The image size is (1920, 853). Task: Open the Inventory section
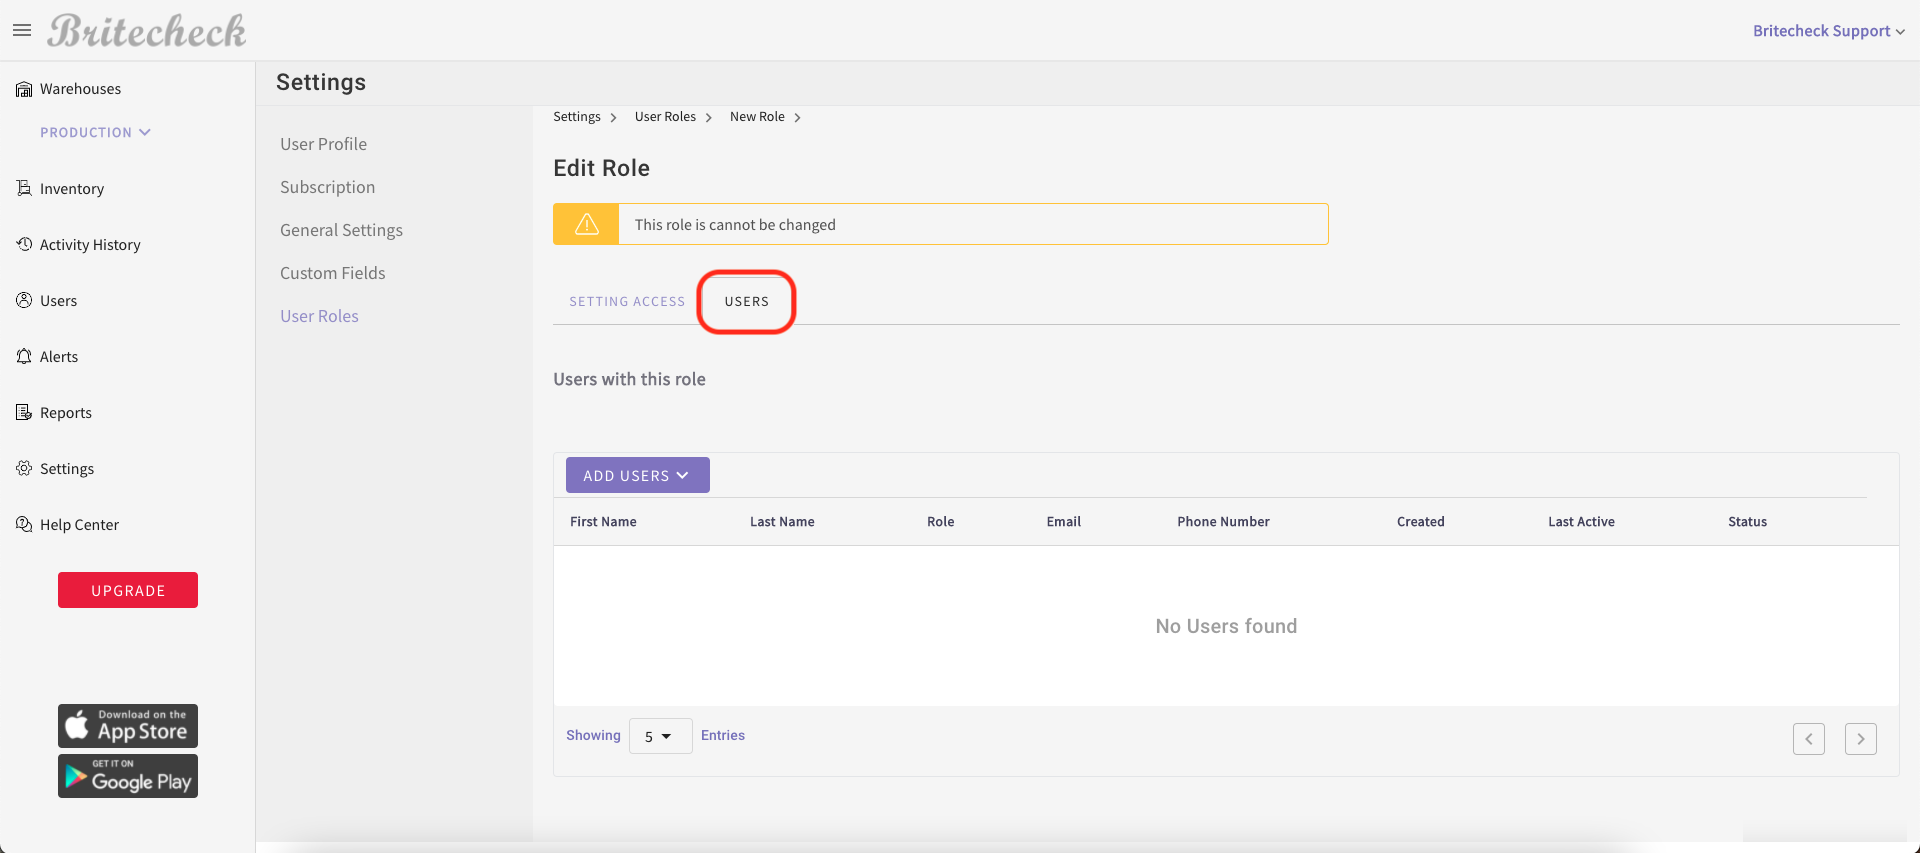coord(71,189)
